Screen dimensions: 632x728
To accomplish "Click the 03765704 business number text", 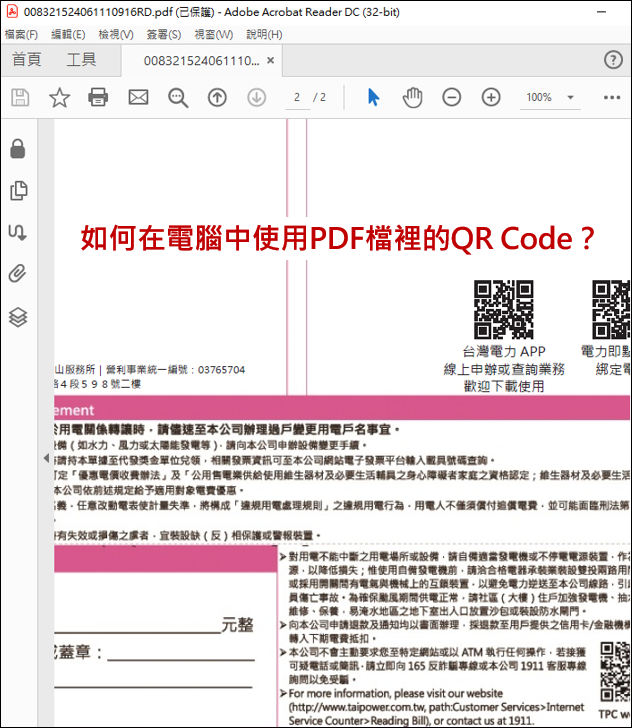I will tap(222, 370).
